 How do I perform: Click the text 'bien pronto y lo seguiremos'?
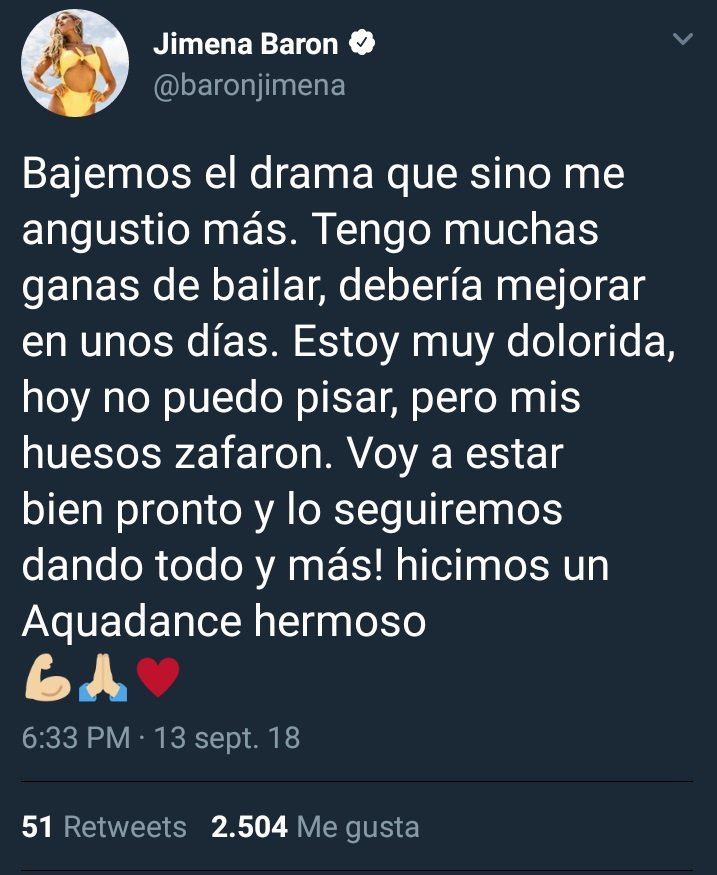[x=292, y=509]
